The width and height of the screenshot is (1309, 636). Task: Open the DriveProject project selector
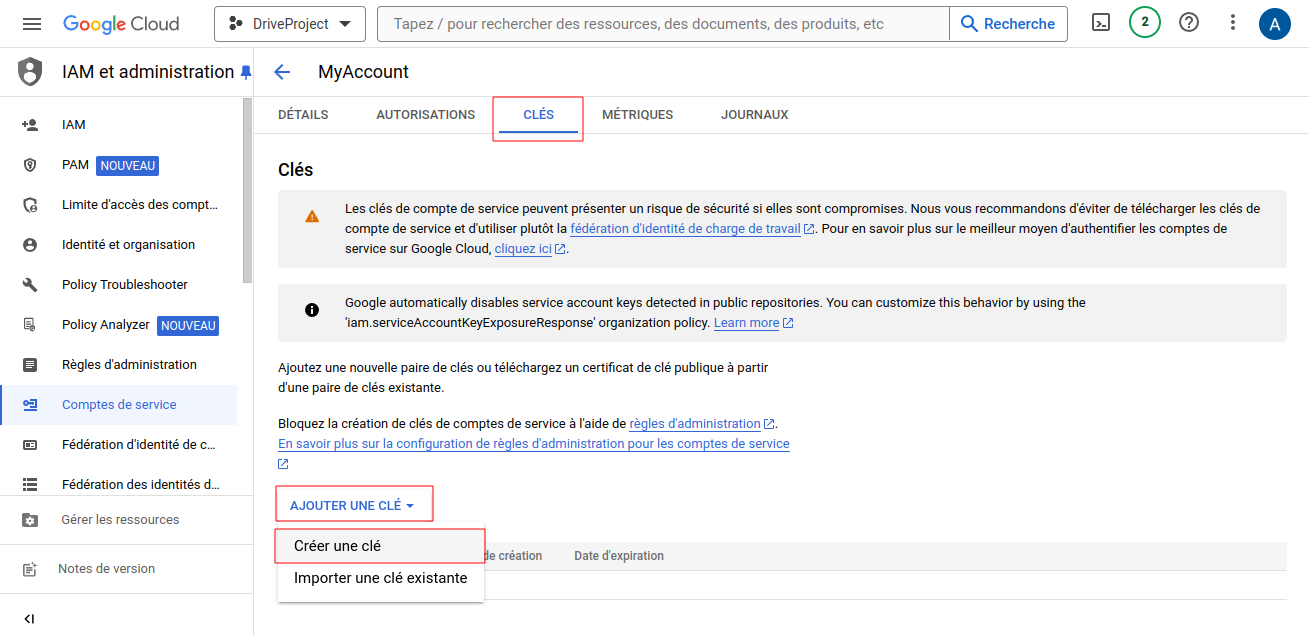tap(290, 24)
